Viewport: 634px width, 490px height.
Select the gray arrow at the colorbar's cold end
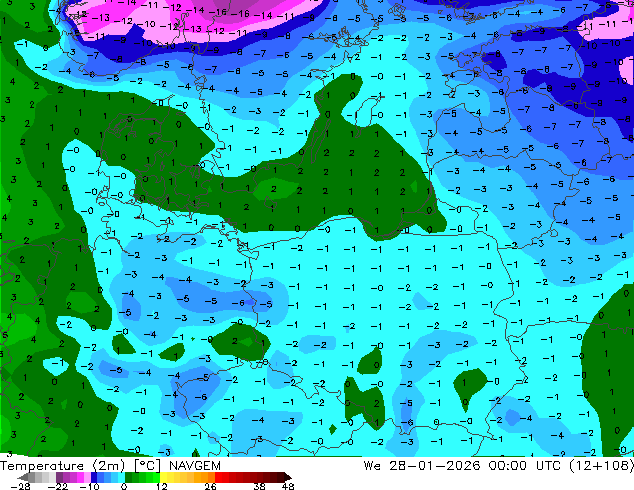point(23,477)
